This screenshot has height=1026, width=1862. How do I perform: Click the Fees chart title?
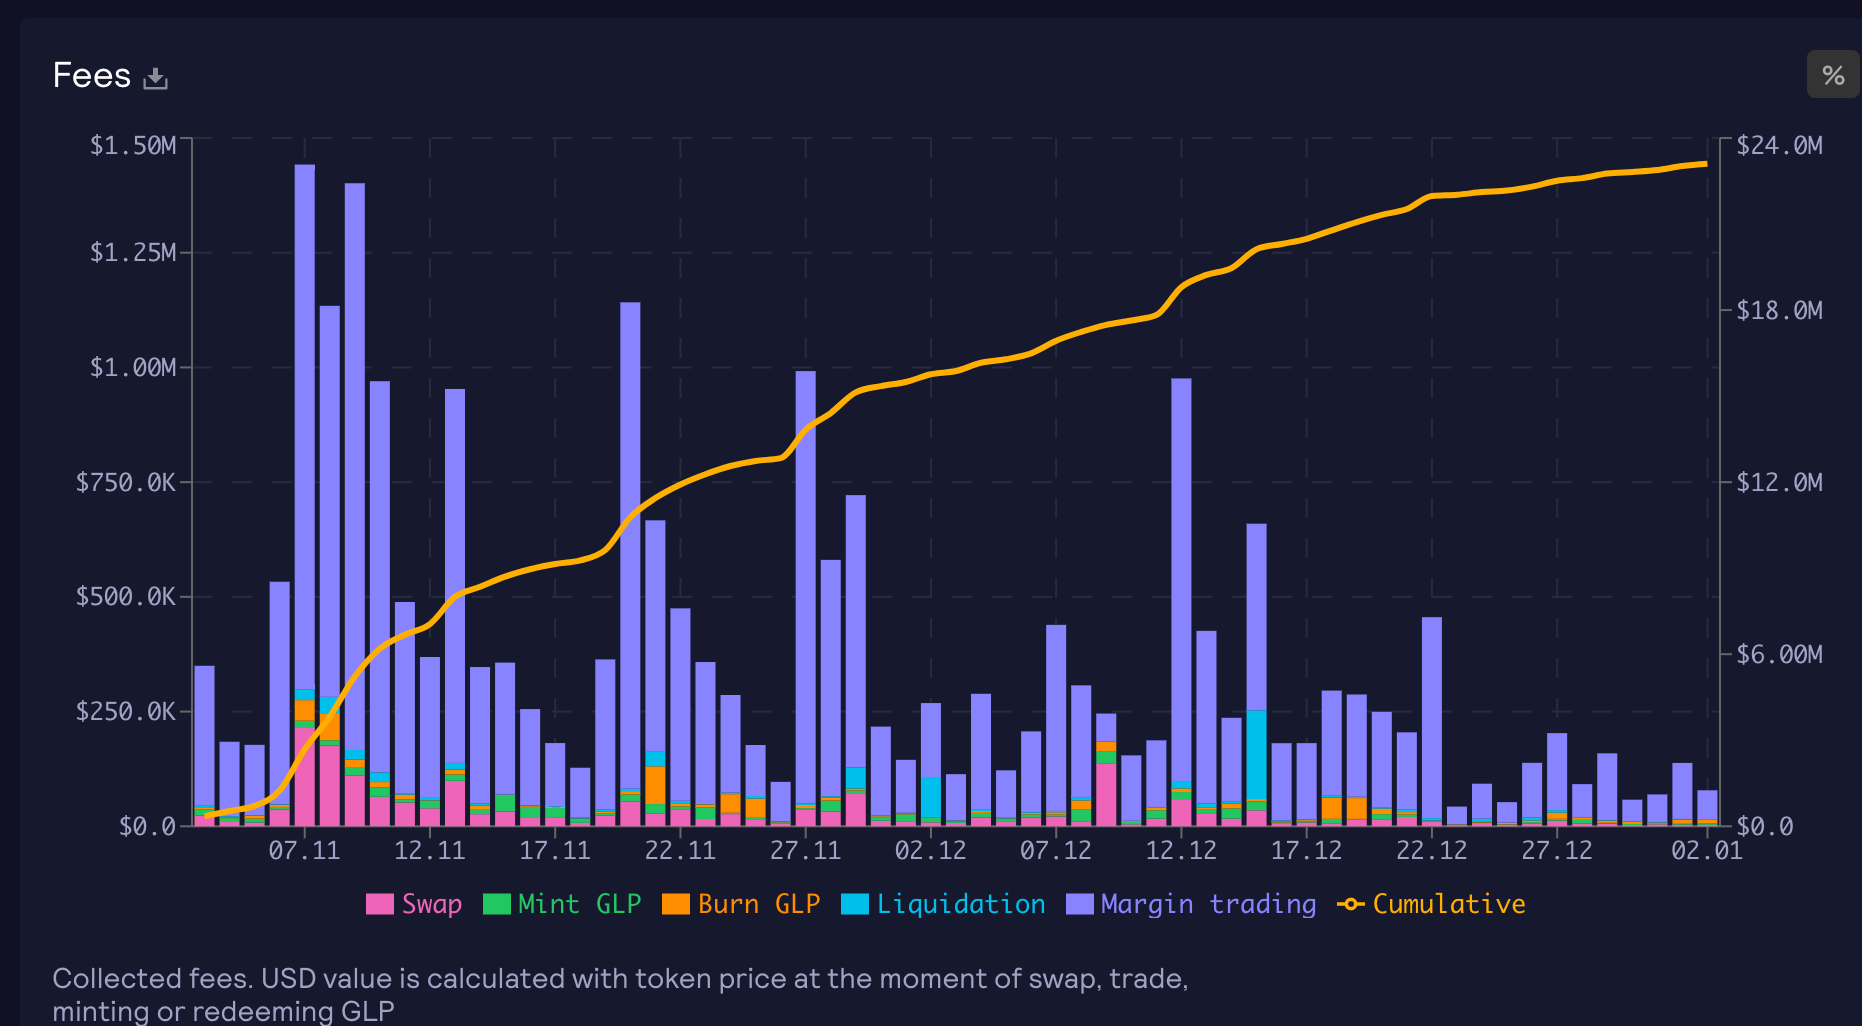tap(92, 74)
